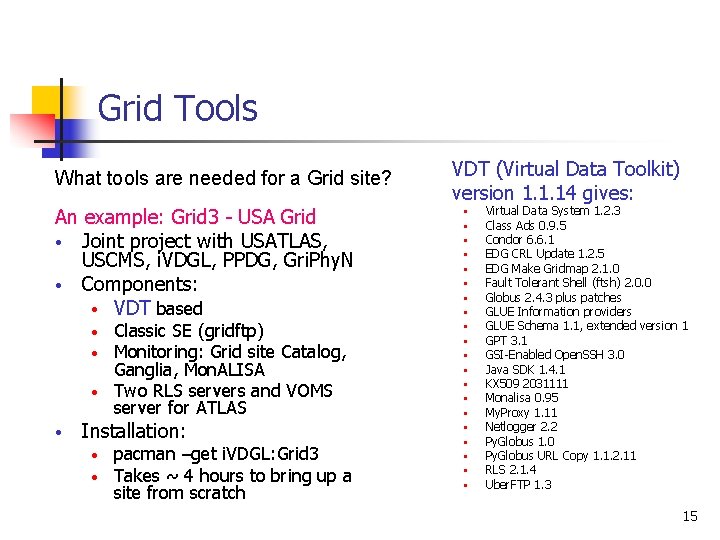Click 'GLUE Schema 1.1, extended version 1'
This screenshot has width=720, height=540.
(586, 326)
